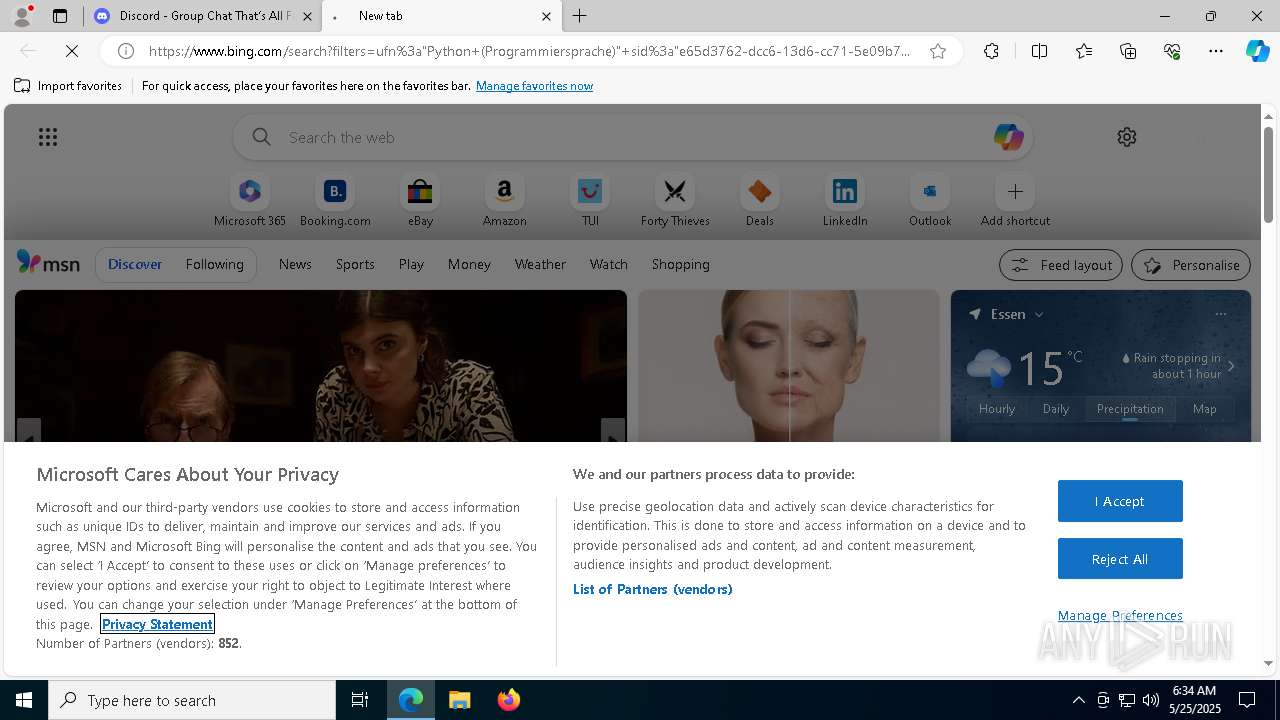This screenshot has height=720, width=1280.
Task: Focus the Search the web box
Action: [634, 137]
